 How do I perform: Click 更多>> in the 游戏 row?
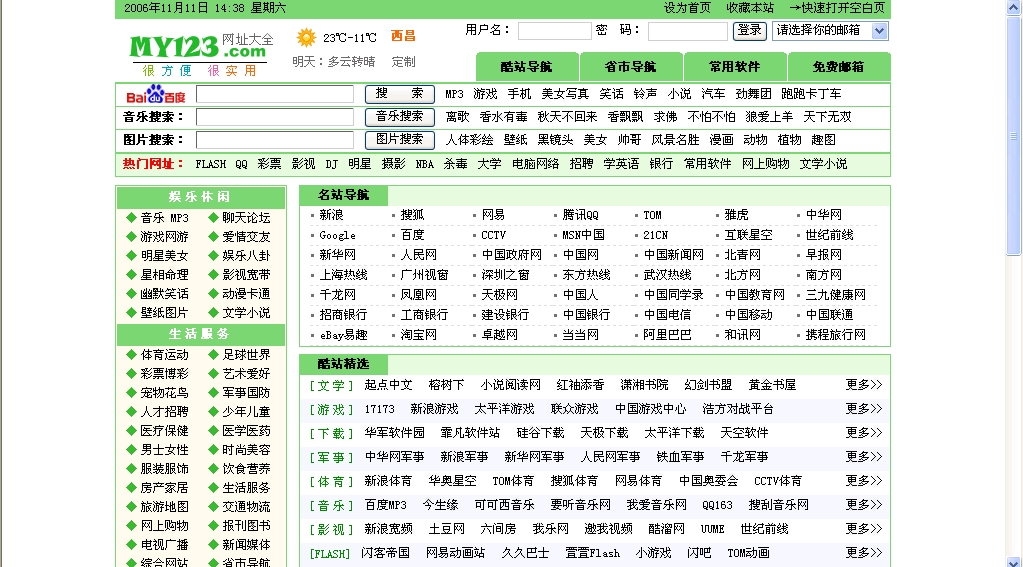tap(864, 409)
